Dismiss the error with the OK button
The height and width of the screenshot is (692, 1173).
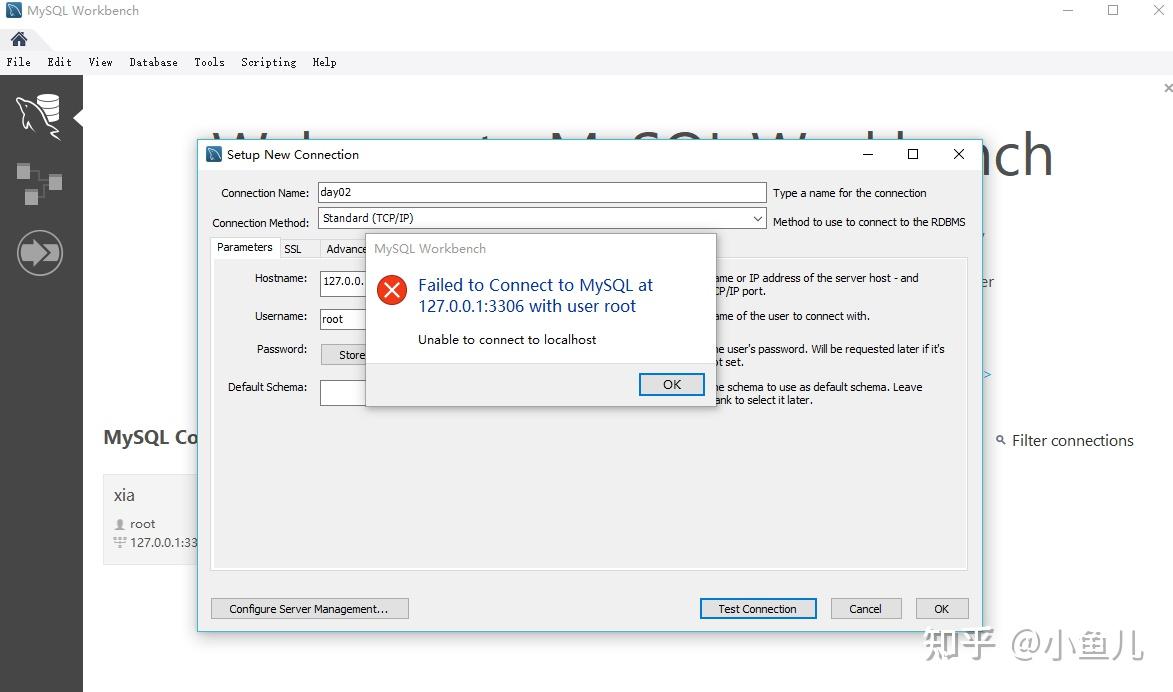671,384
